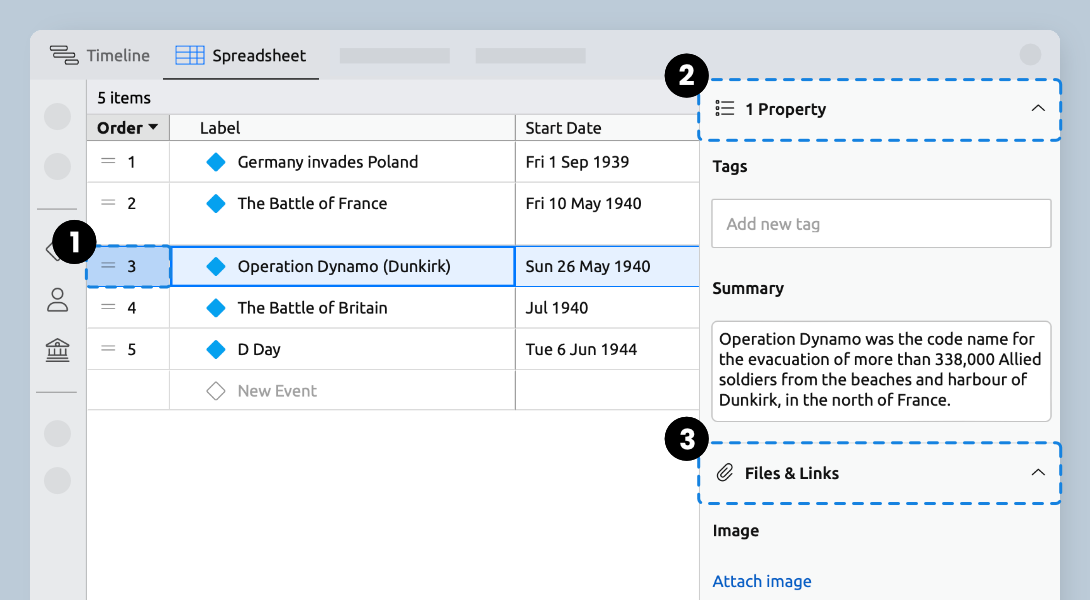Image resolution: width=1090 pixels, height=600 pixels.
Task: Click the empty diamond icon for New Event
Action: 216,391
